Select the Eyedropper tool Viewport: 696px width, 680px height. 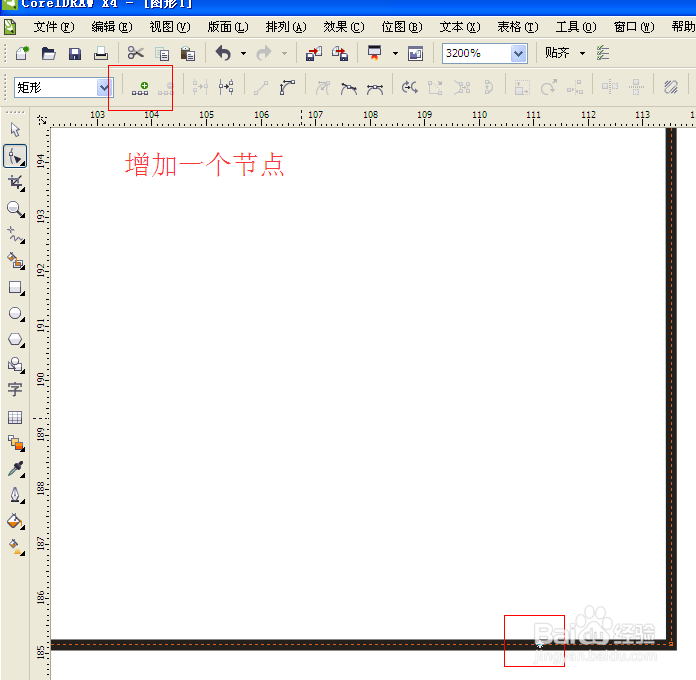click(16, 469)
